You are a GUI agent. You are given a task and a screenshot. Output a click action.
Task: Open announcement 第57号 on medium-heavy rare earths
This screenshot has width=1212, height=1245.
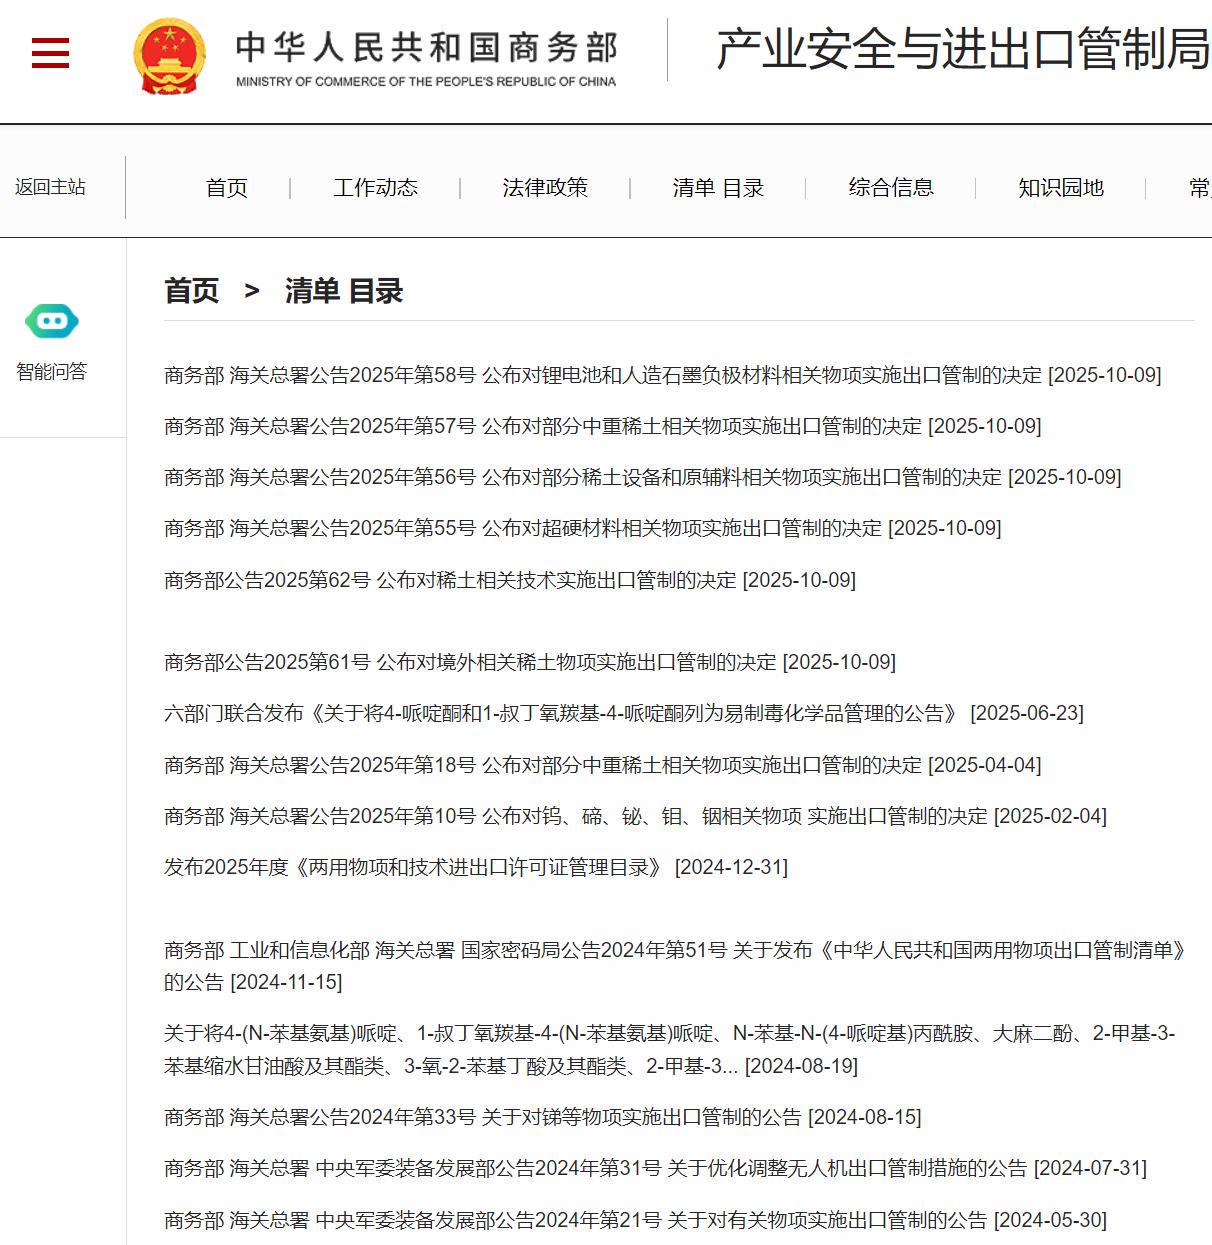point(602,426)
